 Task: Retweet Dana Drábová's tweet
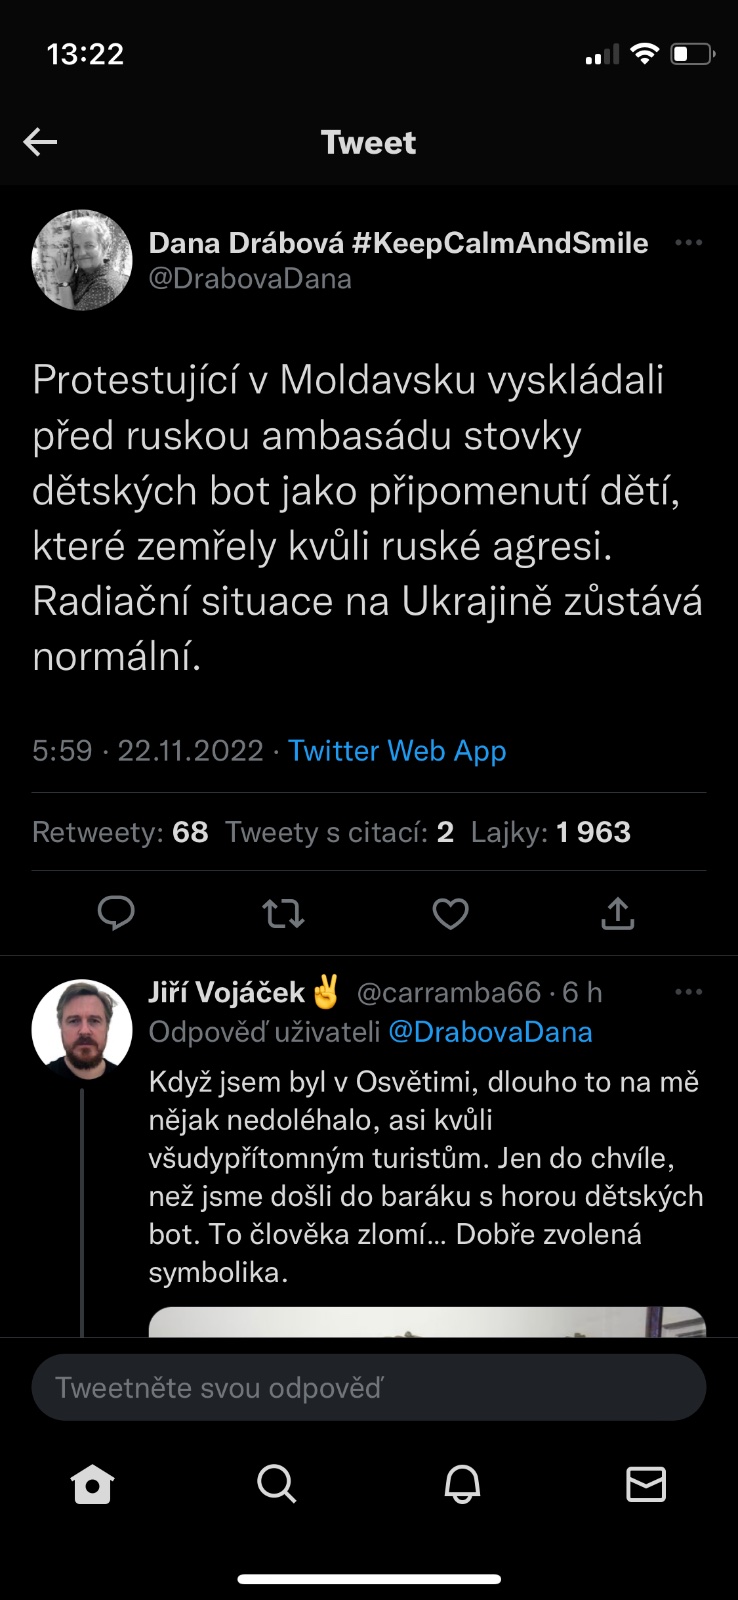coord(283,913)
